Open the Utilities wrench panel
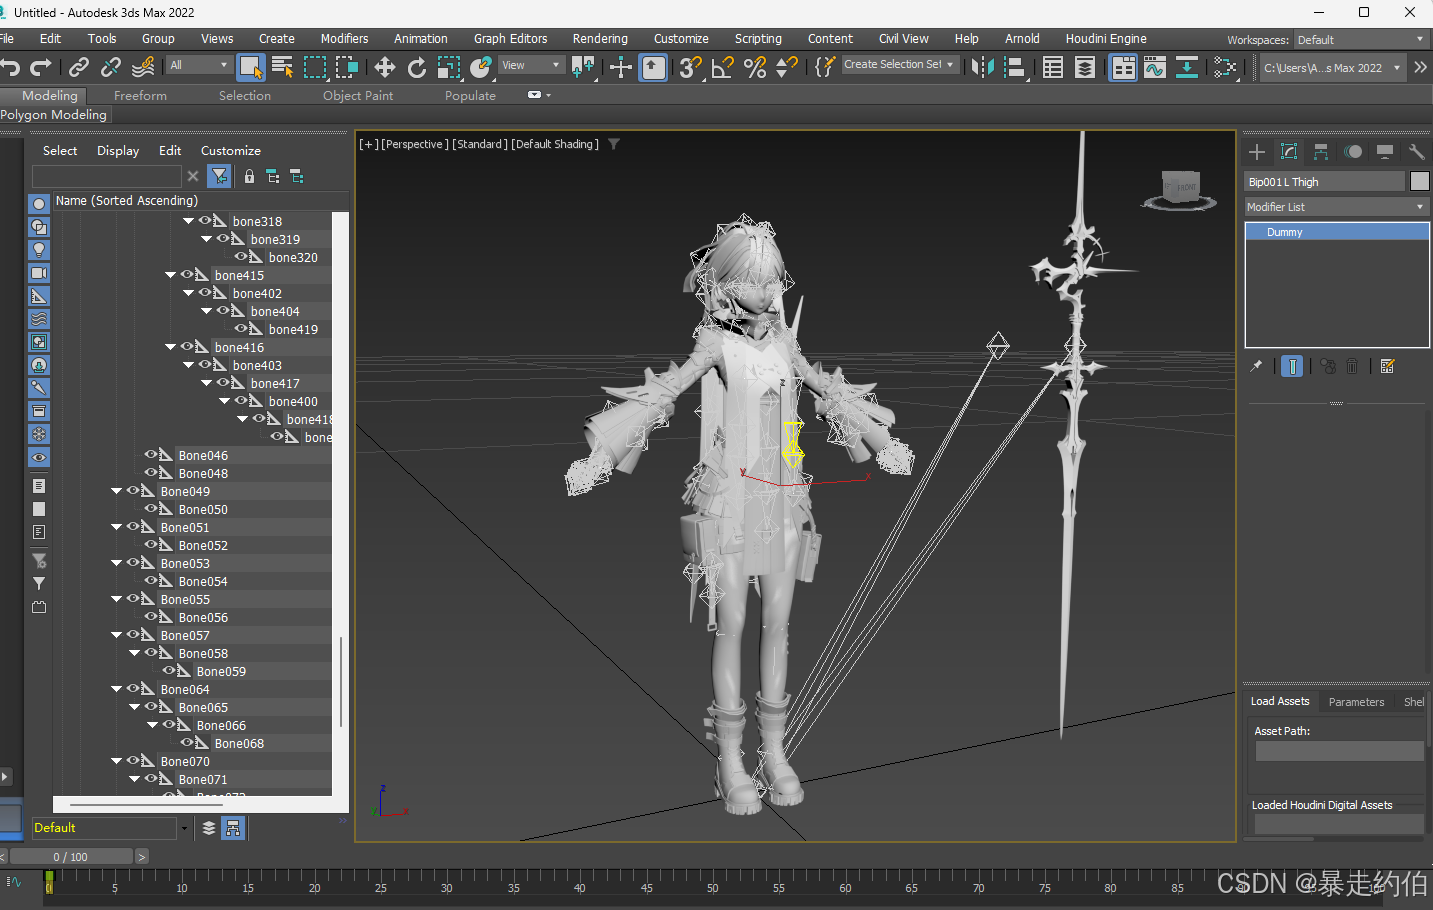The image size is (1433, 910). 1416,152
